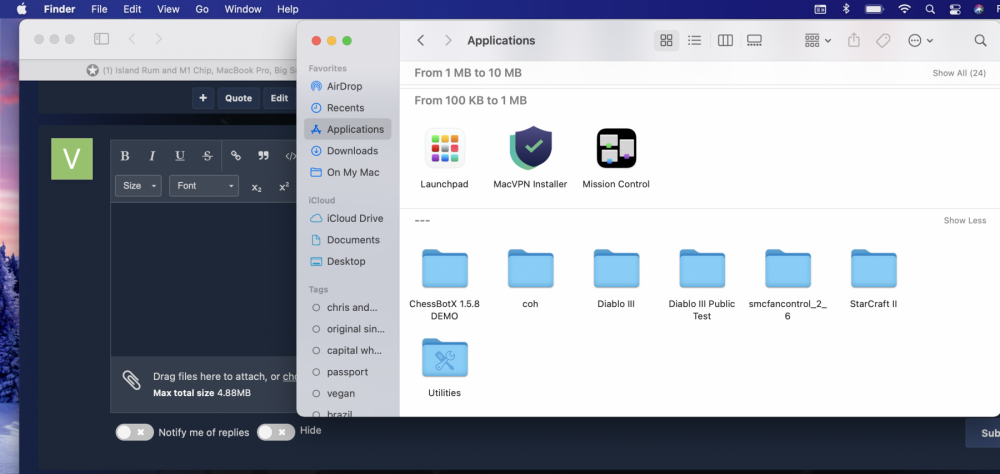Open the MacVPN Installer icon
The width and height of the screenshot is (1000, 474).
[x=530, y=149]
